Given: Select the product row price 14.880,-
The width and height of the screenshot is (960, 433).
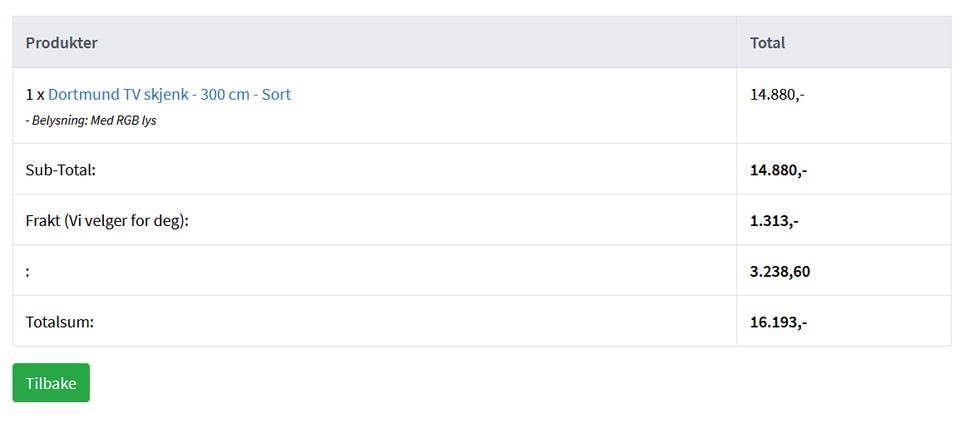Looking at the screenshot, I should 777,94.
